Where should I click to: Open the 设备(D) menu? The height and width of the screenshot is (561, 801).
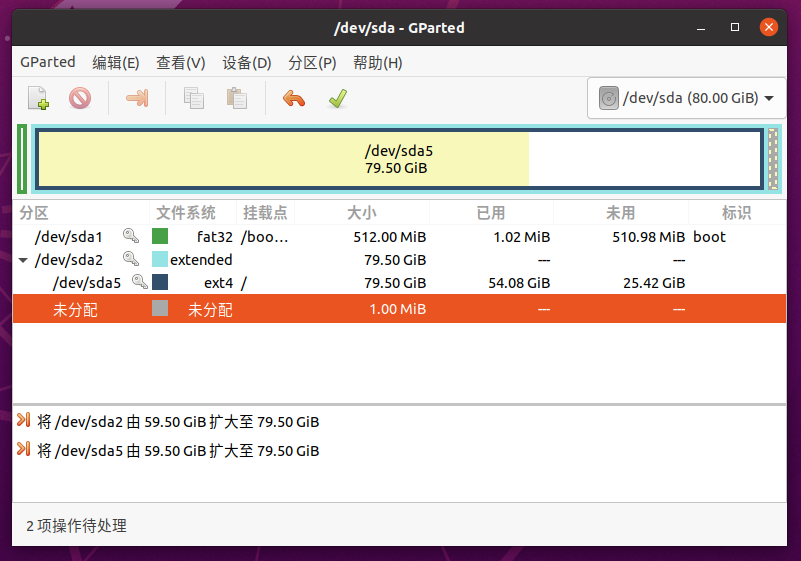(x=247, y=63)
